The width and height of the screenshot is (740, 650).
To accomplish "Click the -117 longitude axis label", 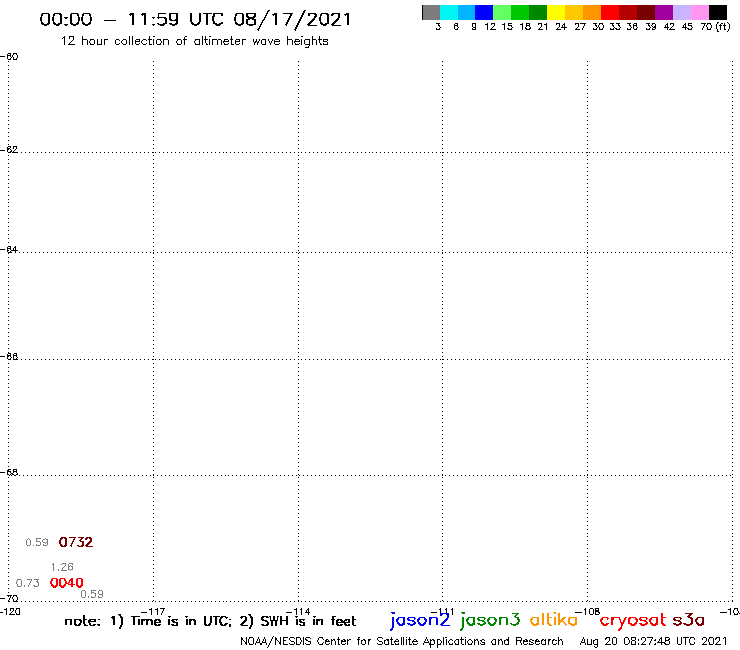I will [153, 612].
